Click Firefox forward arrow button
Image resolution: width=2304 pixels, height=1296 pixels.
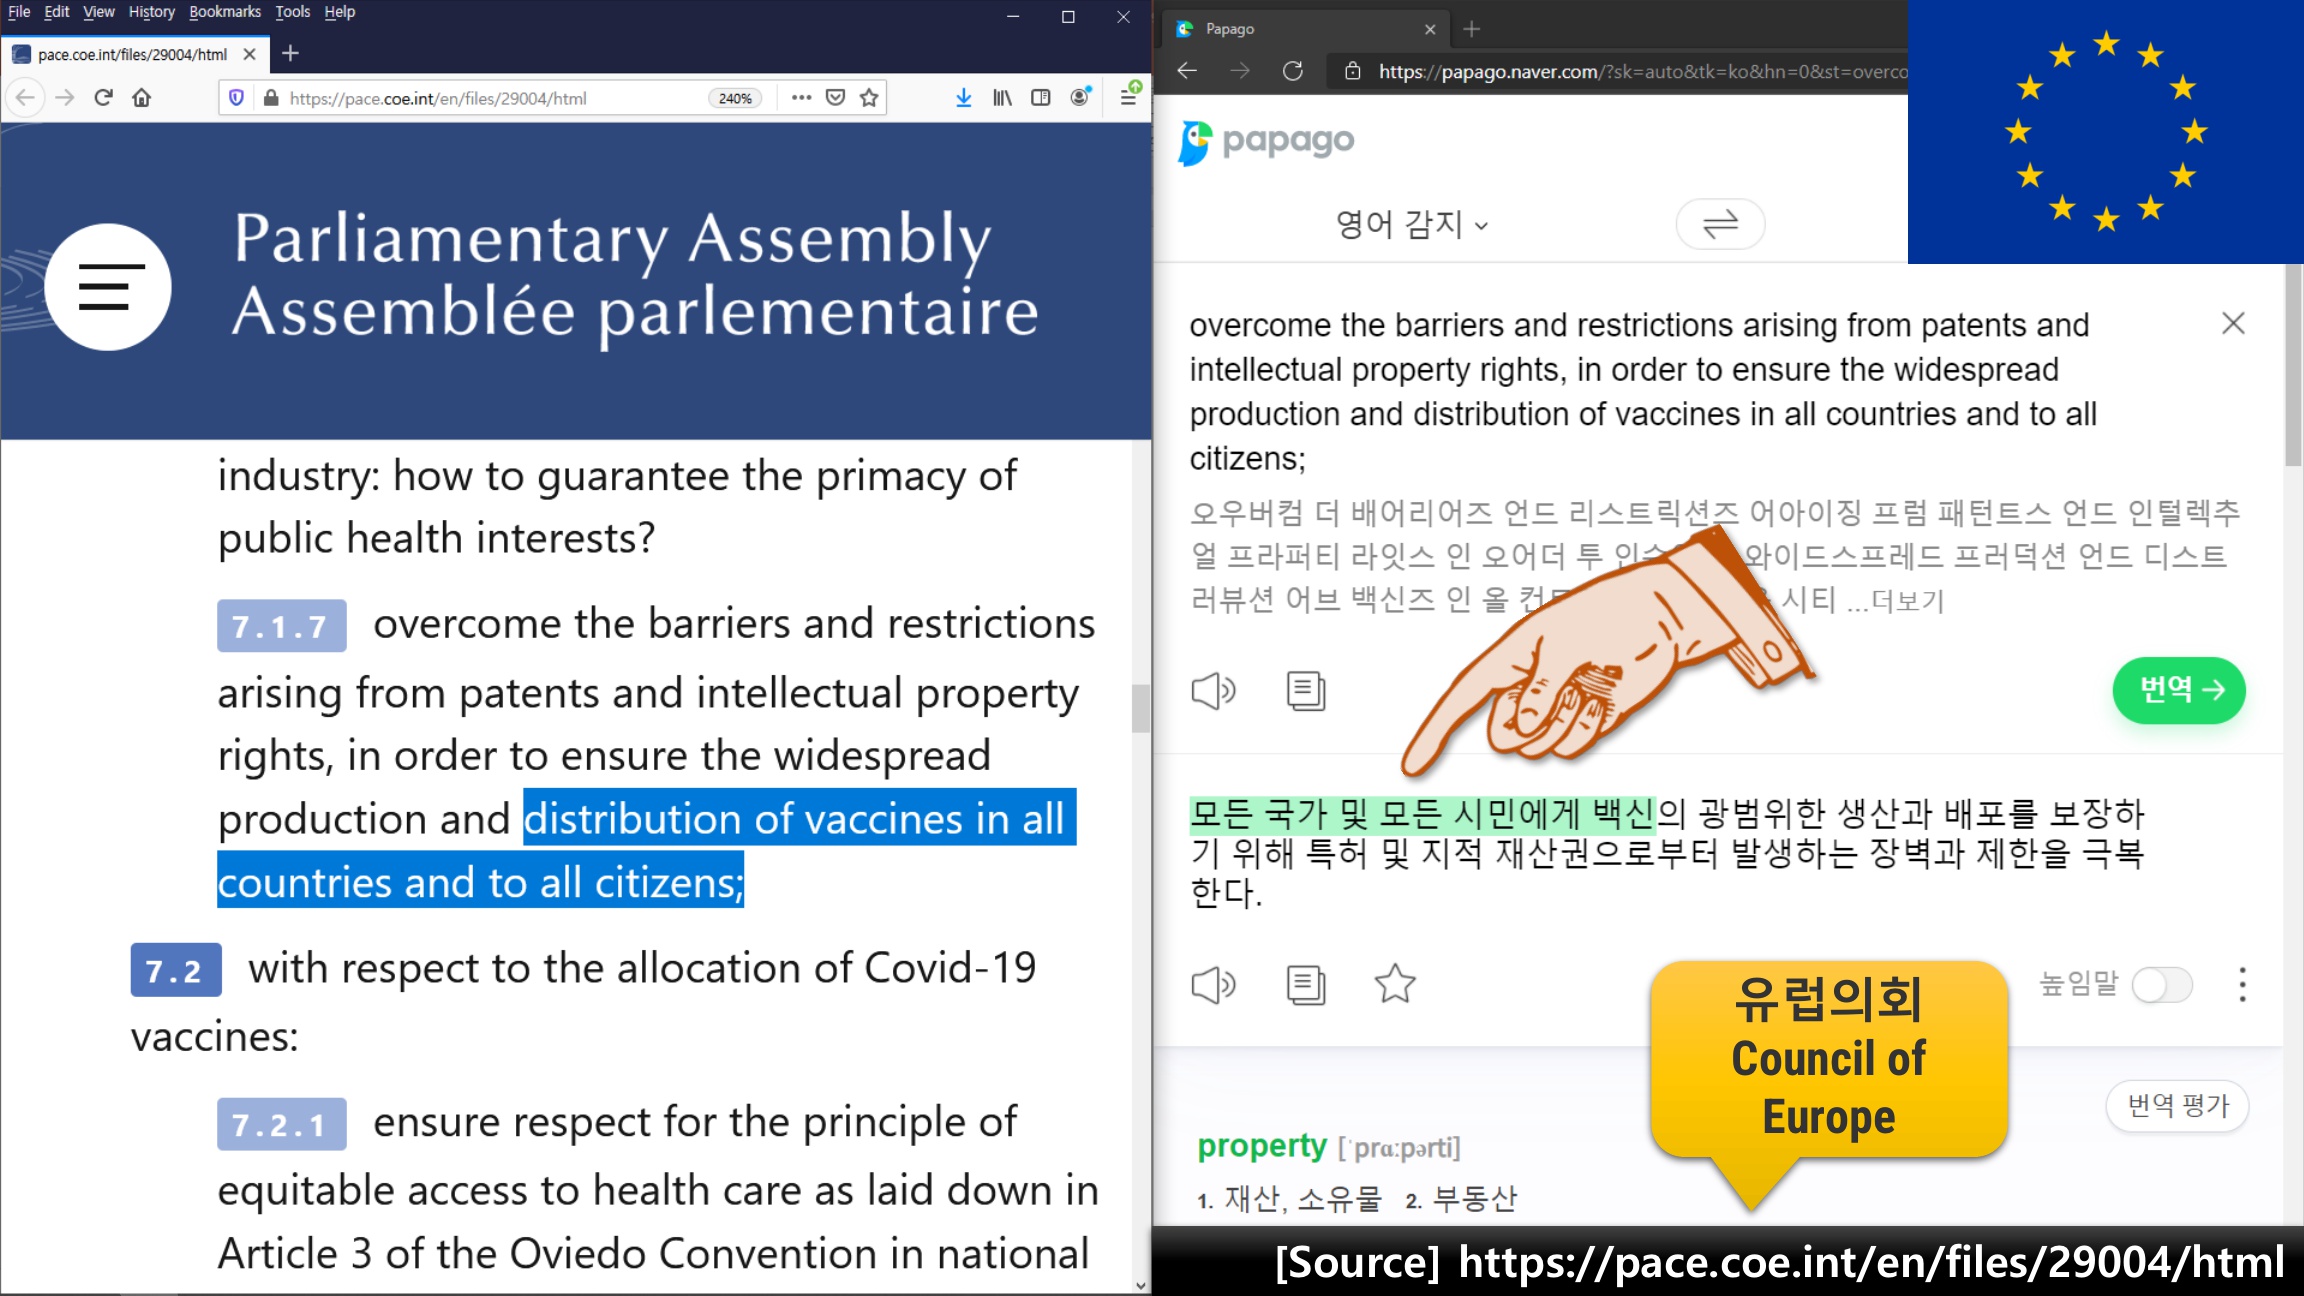(x=65, y=97)
